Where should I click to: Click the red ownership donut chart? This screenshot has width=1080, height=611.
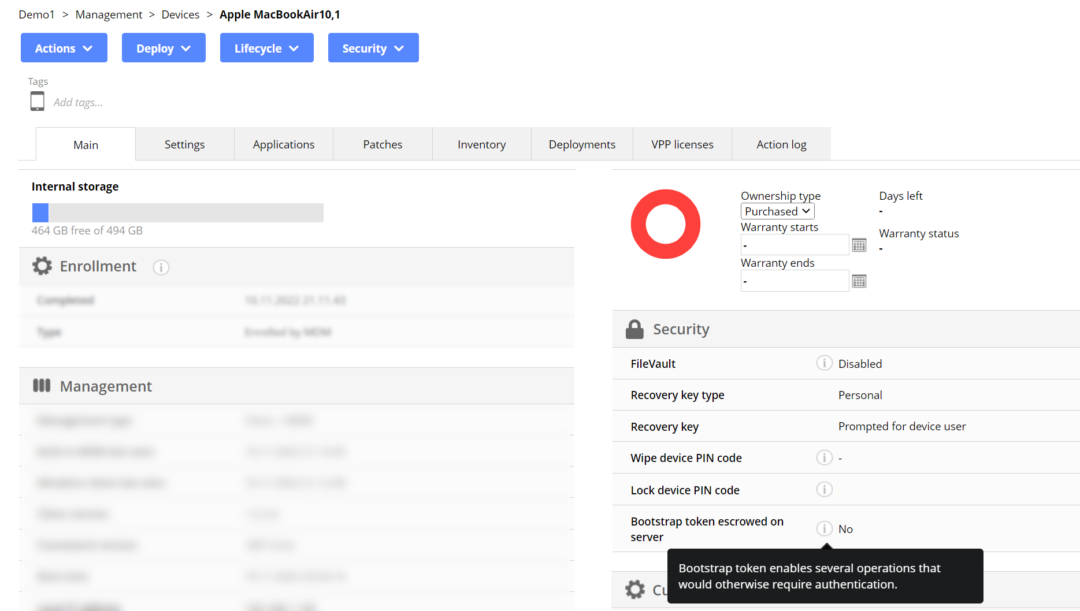point(665,224)
